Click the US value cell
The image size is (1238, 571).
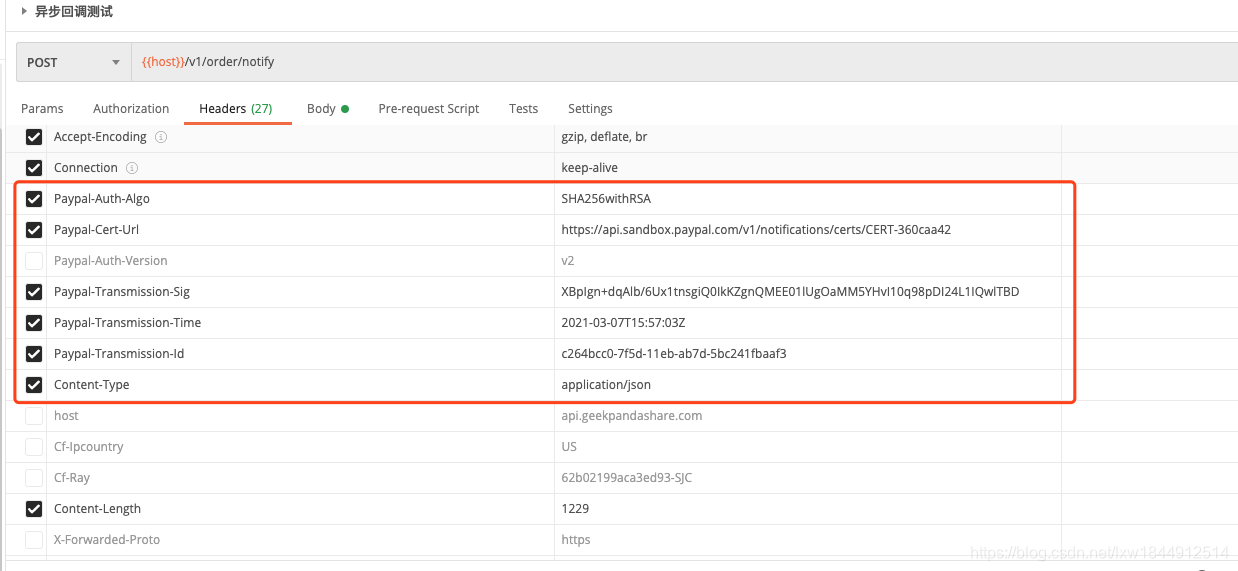coord(808,447)
